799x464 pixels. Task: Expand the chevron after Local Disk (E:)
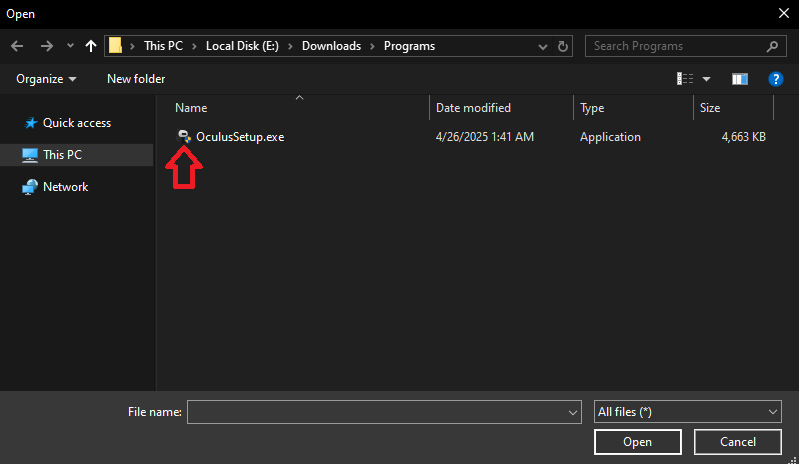click(290, 46)
